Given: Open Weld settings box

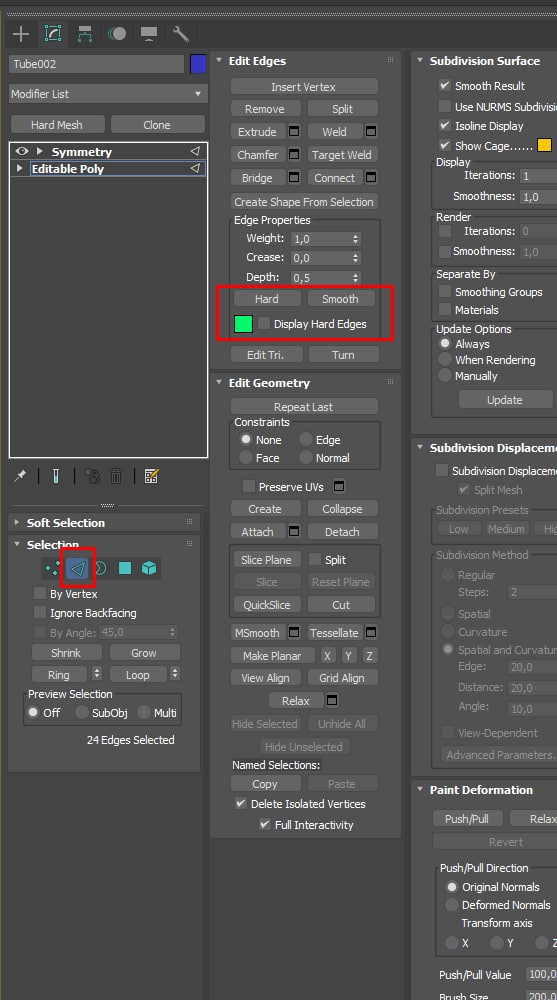Looking at the screenshot, I should pyautogui.click(x=371, y=131).
